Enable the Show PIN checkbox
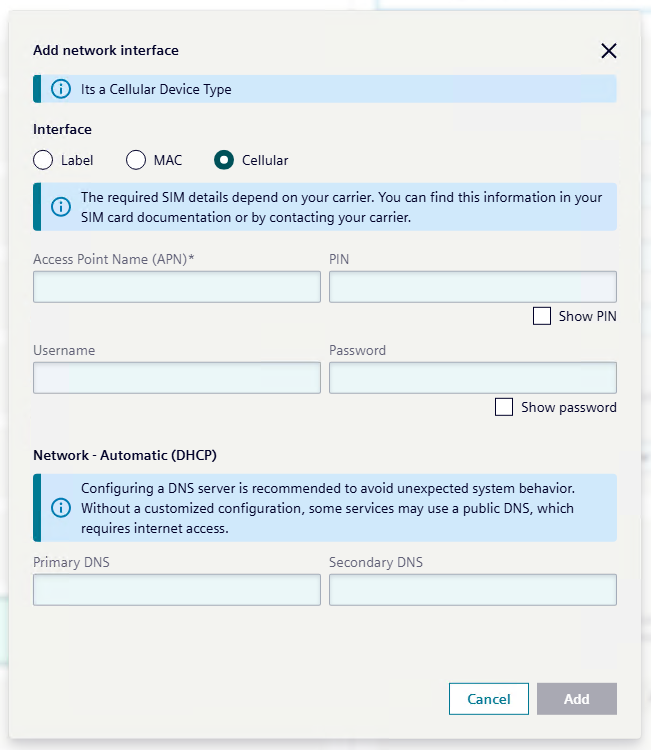The image size is (651, 750). coord(542,316)
